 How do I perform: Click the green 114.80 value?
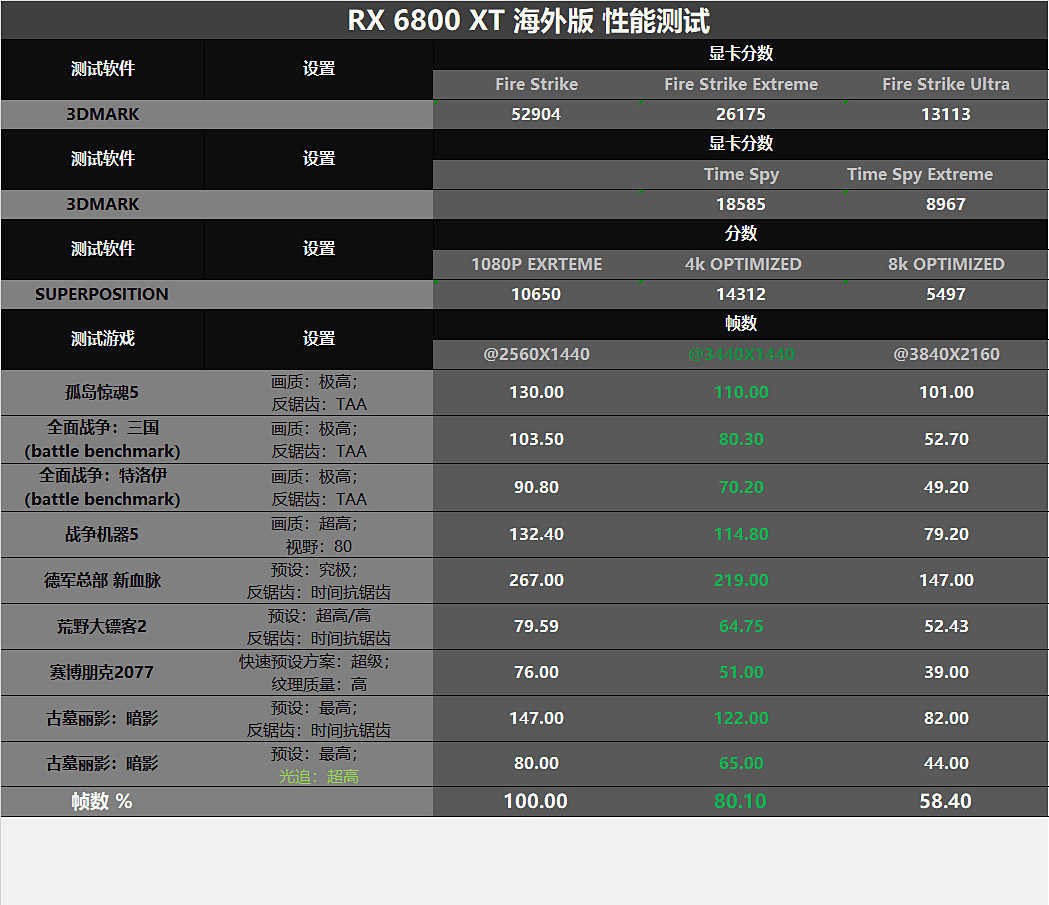coord(741,534)
